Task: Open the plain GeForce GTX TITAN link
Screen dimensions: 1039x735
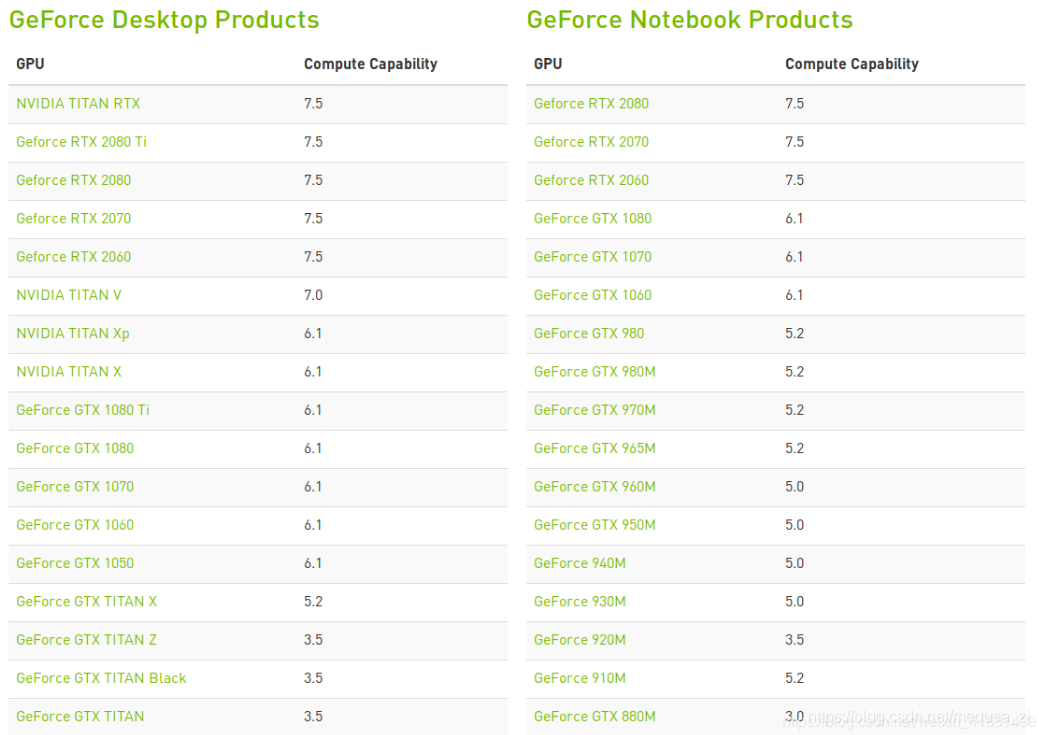Action: pyautogui.click(x=80, y=716)
